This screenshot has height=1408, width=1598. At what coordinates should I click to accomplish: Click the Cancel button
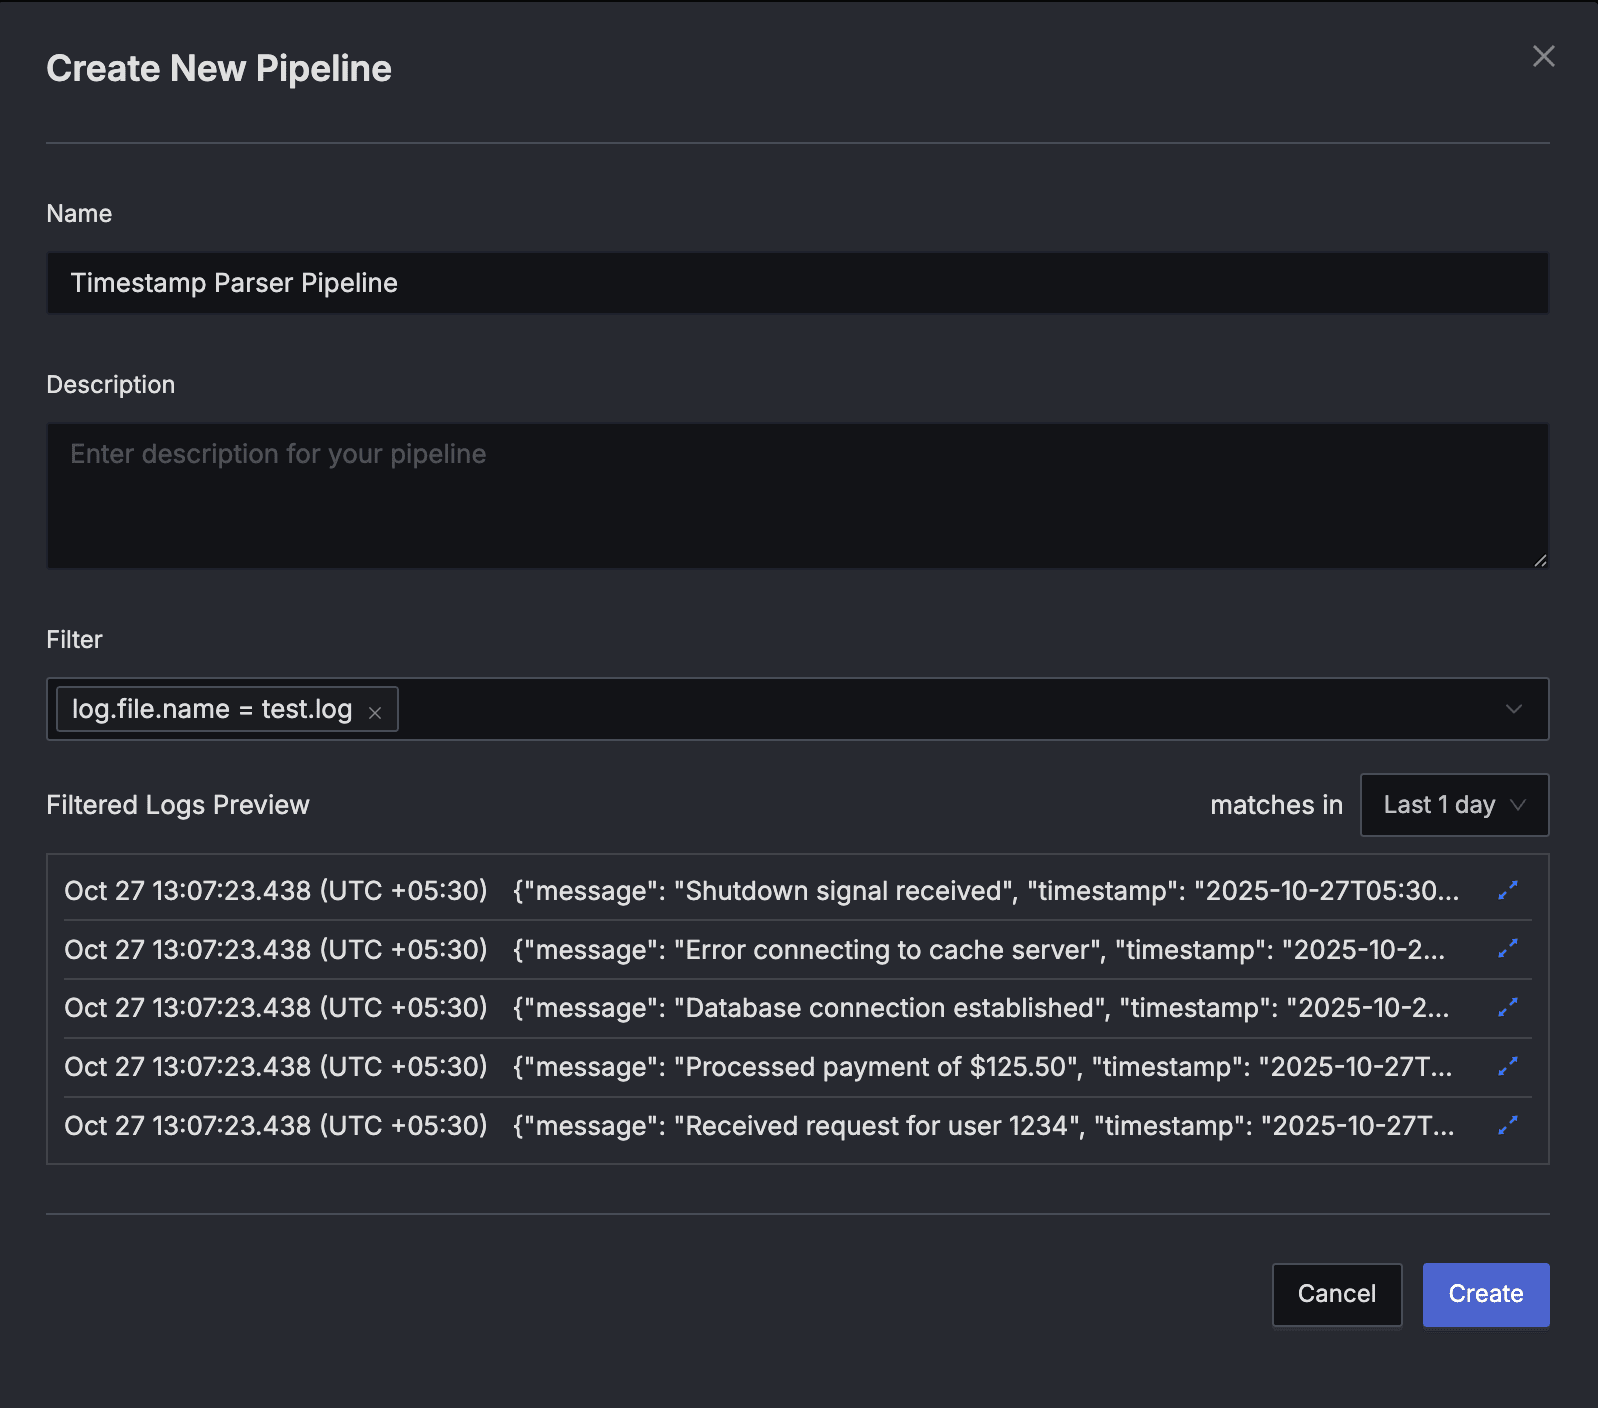coord(1337,1294)
